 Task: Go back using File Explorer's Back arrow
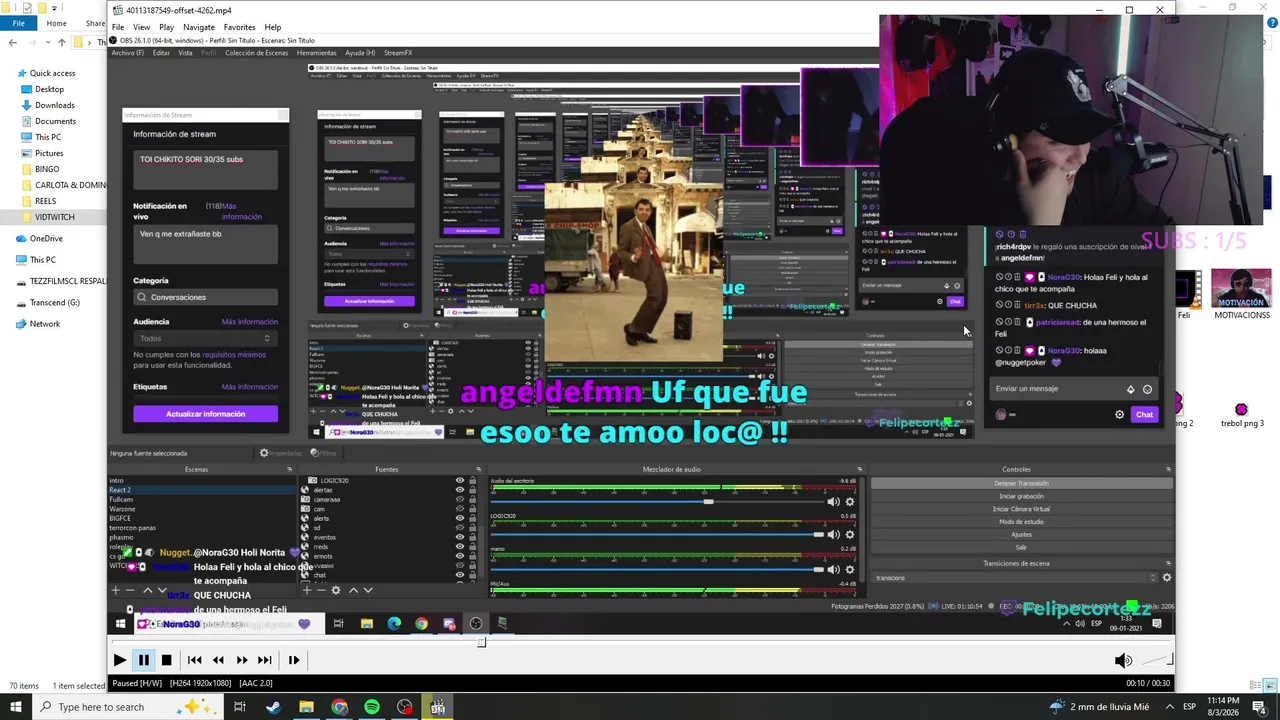pyautogui.click(x=13, y=42)
